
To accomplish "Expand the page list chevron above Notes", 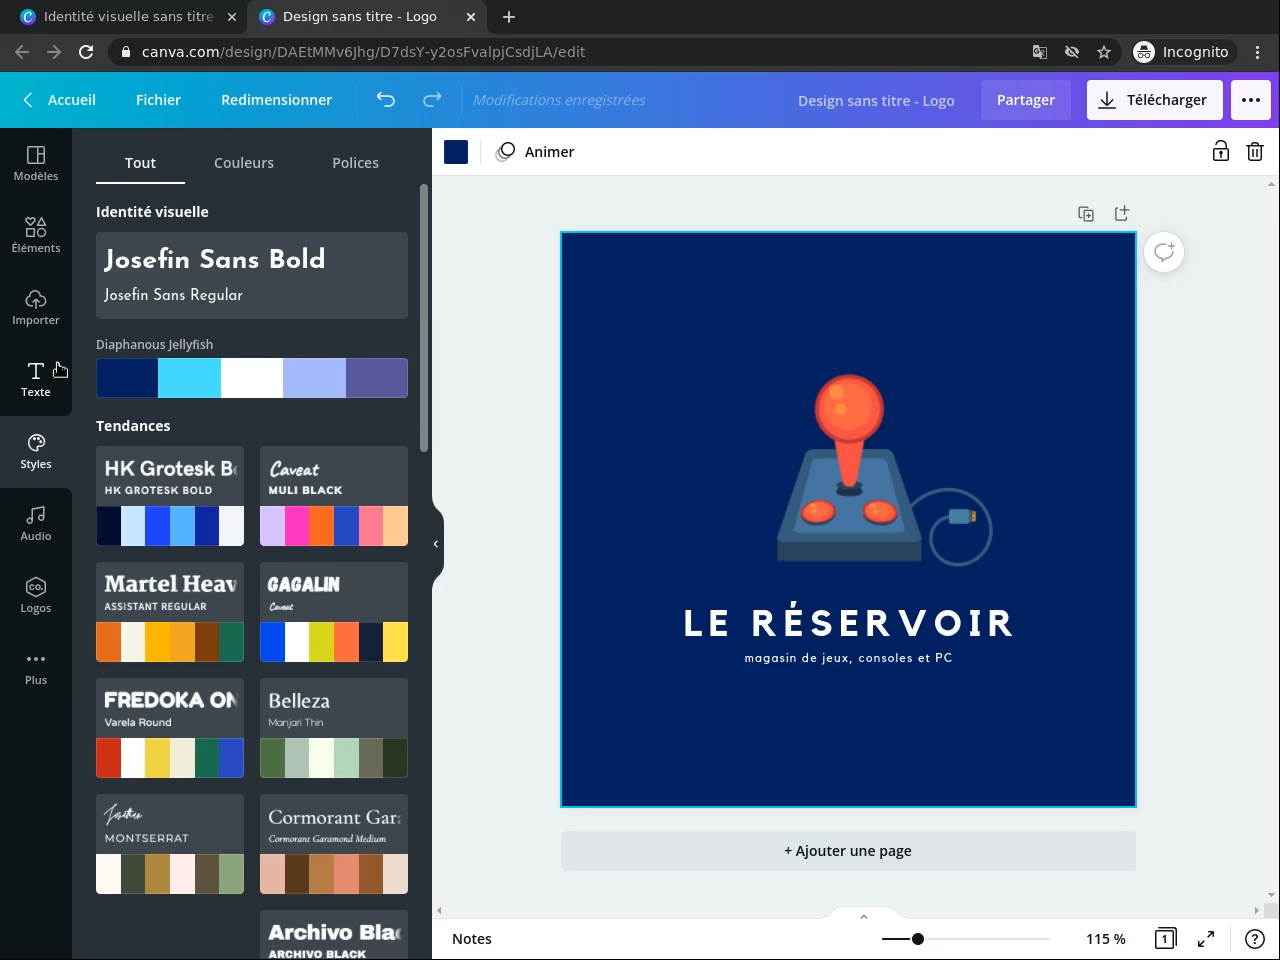I will pyautogui.click(x=864, y=916).
